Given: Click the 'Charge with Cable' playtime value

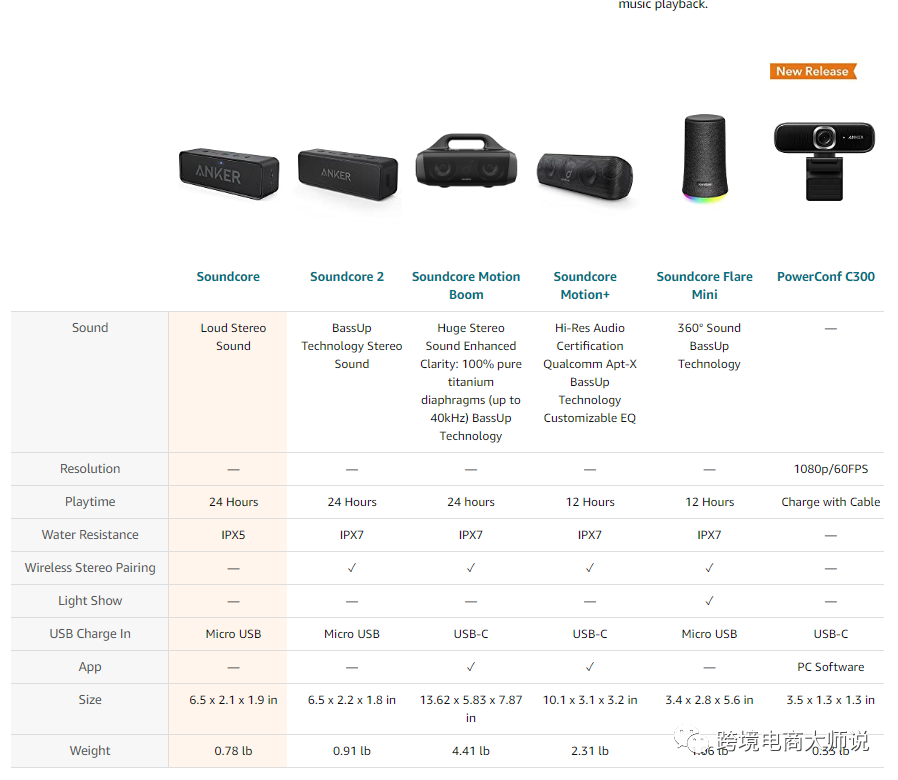Looking at the screenshot, I should (831, 502).
